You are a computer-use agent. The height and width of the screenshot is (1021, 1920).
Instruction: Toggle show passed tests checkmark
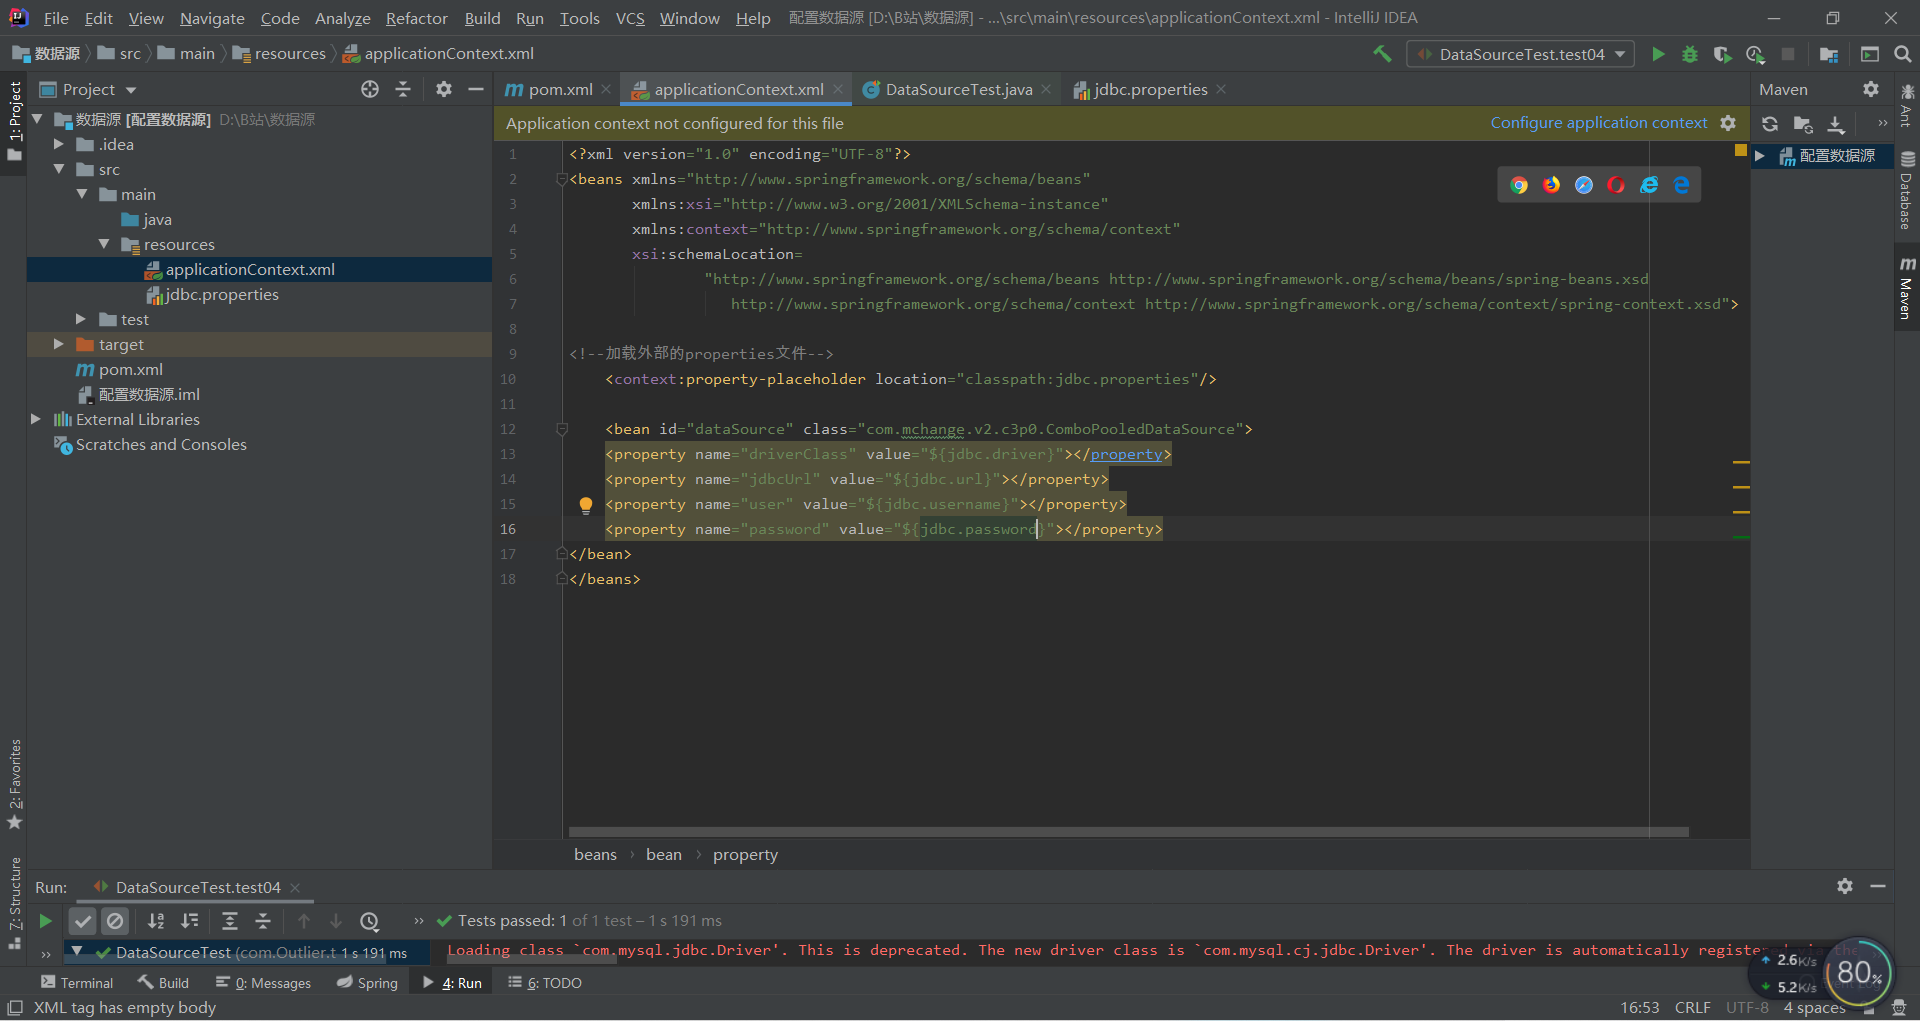tap(83, 921)
